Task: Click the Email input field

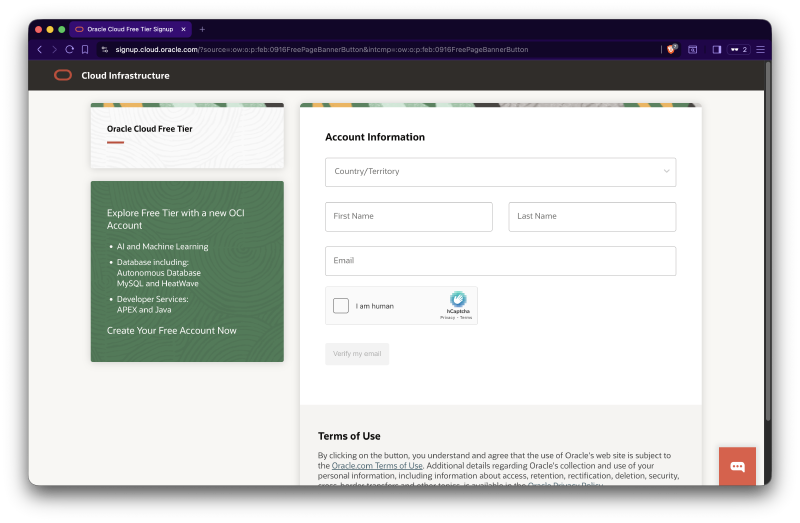Action: 501,261
